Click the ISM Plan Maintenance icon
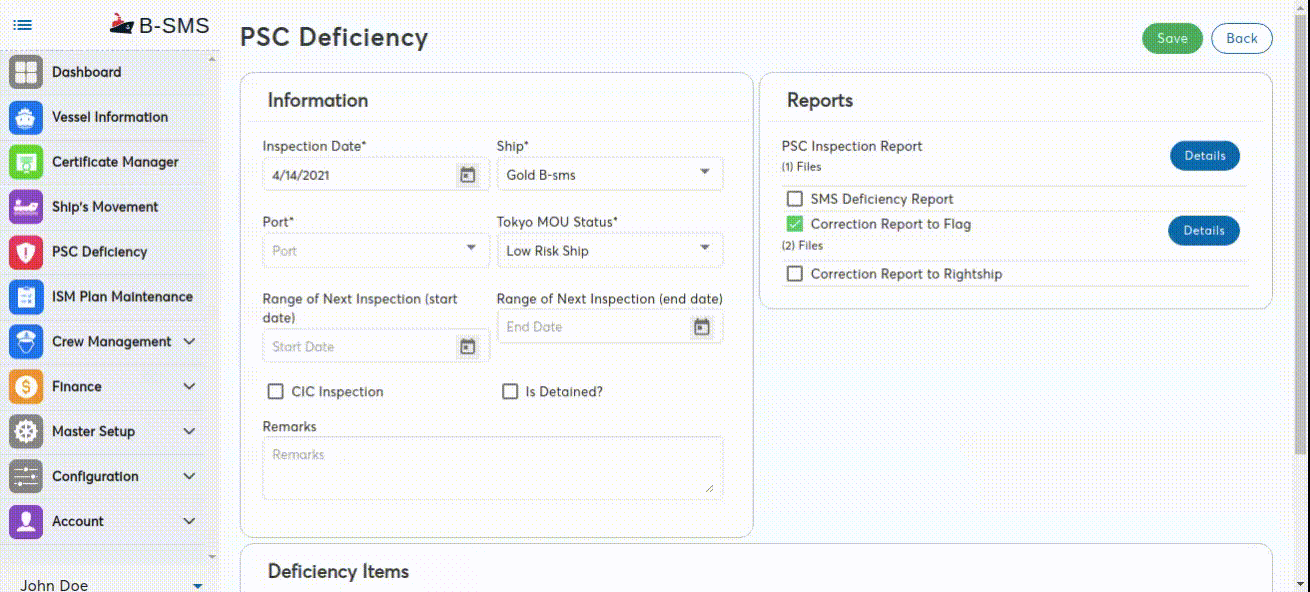This screenshot has height=592, width=1310. (x=26, y=297)
